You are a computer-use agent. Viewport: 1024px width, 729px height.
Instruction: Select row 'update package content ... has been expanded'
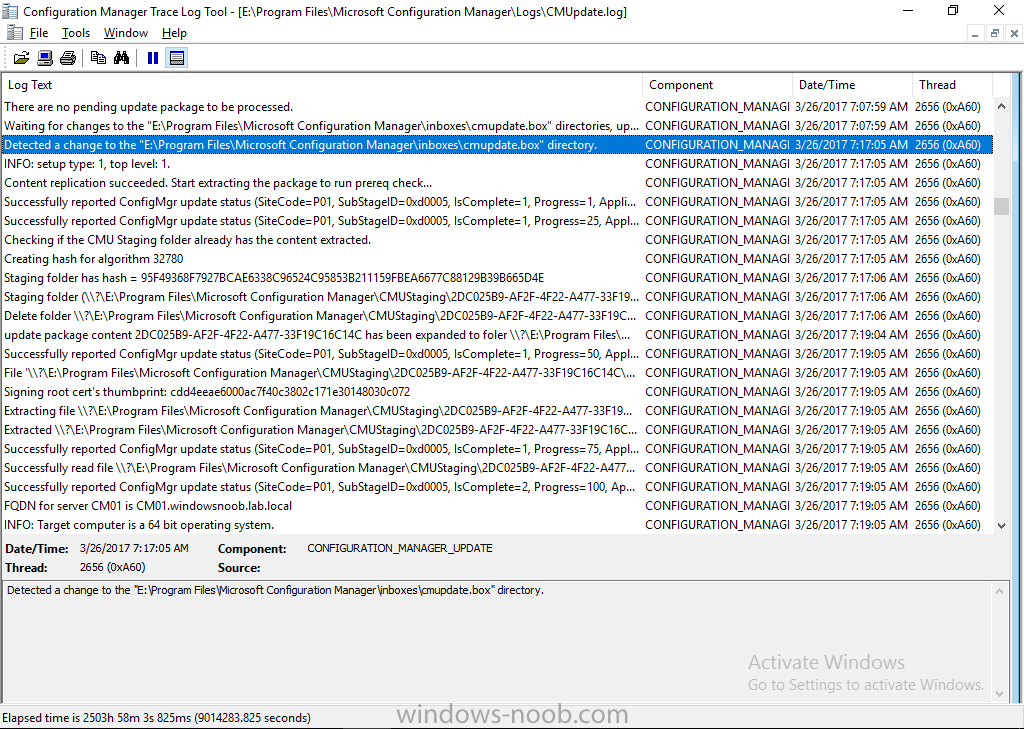coord(498,334)
